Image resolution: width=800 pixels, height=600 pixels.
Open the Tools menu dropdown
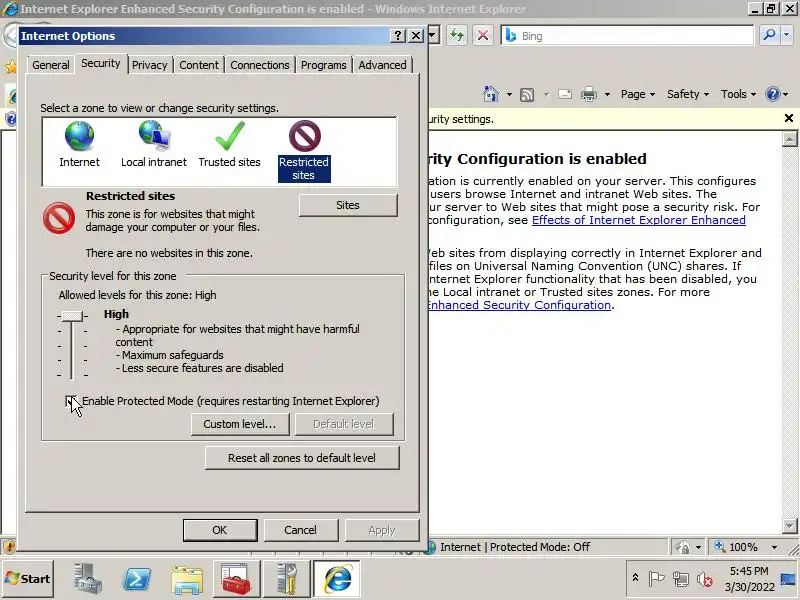point(738,94)
